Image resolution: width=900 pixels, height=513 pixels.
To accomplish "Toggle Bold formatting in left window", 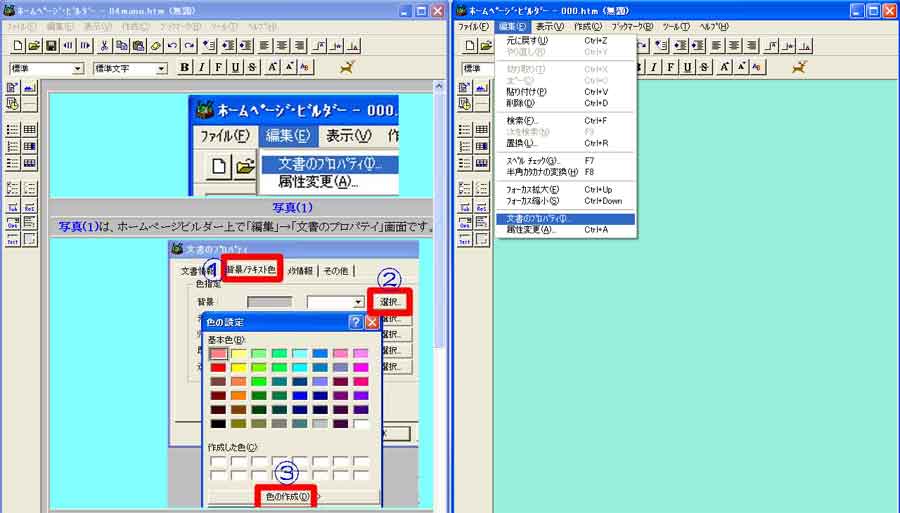I will coord(185,68).
